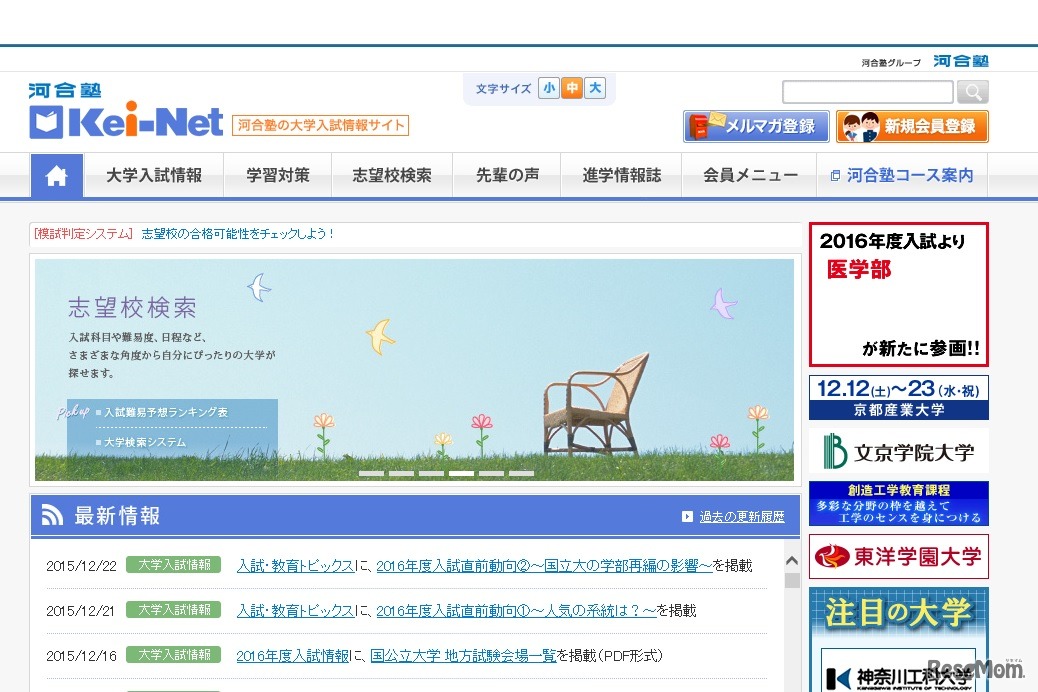Click the 新規会員登録 button
Image resolution: width=1038 pixels, height=692 pixels.
point(912,127)
